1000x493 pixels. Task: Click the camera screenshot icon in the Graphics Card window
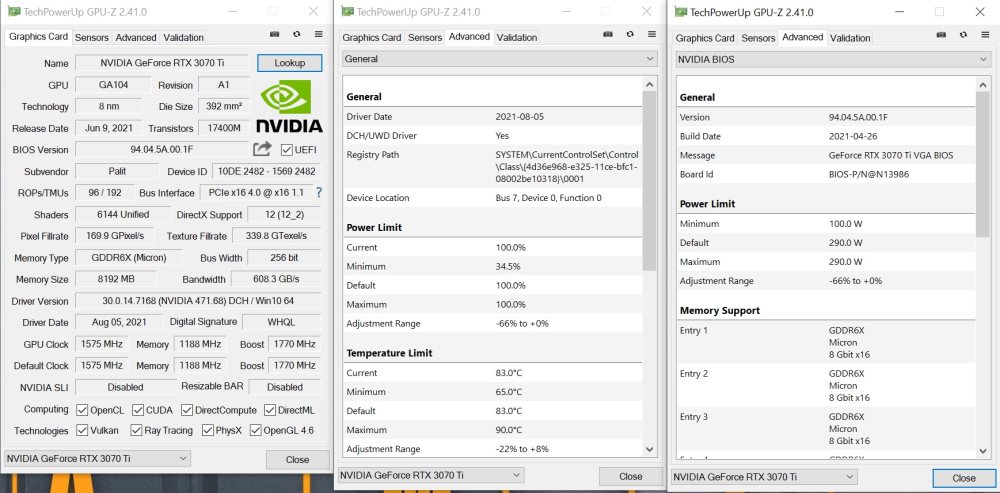pos(274,34)
